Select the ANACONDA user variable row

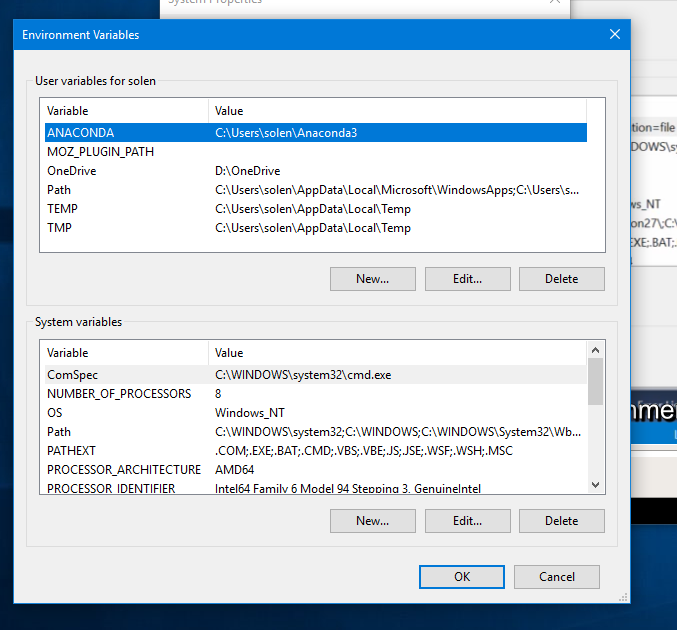click(x=316, y=133)
